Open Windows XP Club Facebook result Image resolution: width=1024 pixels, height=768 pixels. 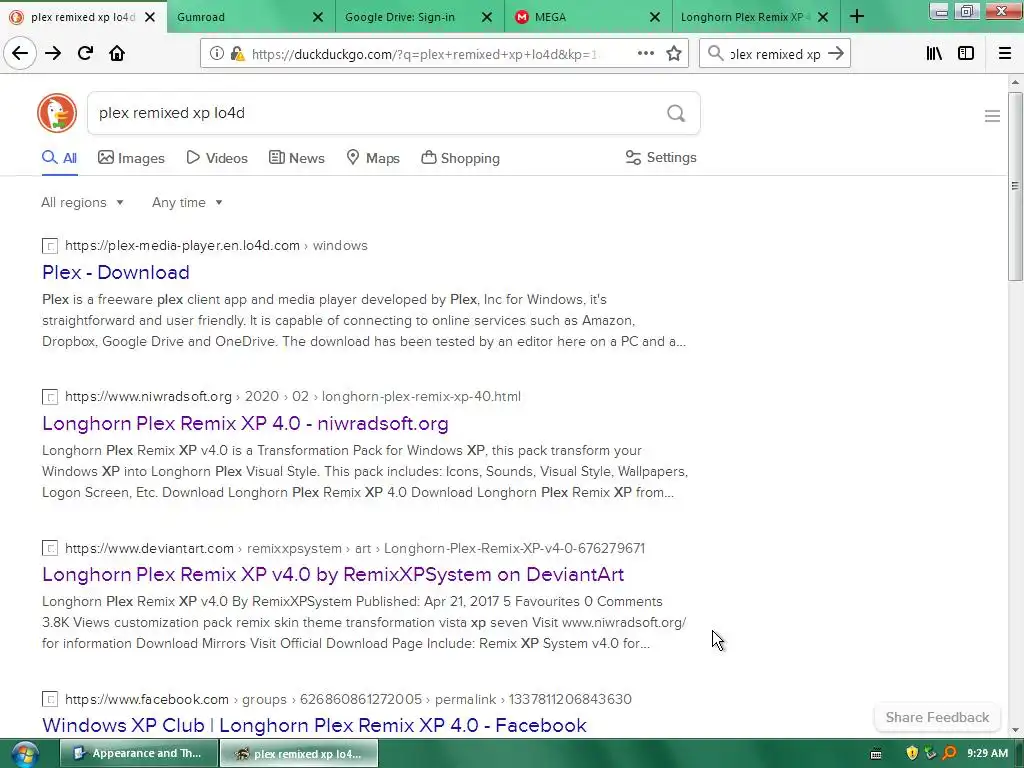314,725
